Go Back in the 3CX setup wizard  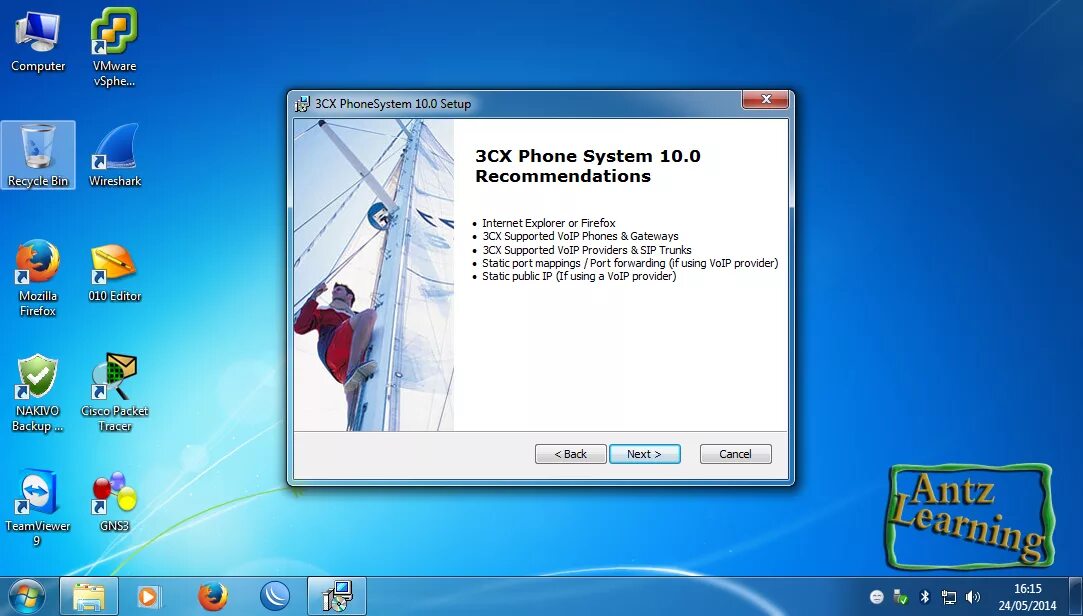571,454
